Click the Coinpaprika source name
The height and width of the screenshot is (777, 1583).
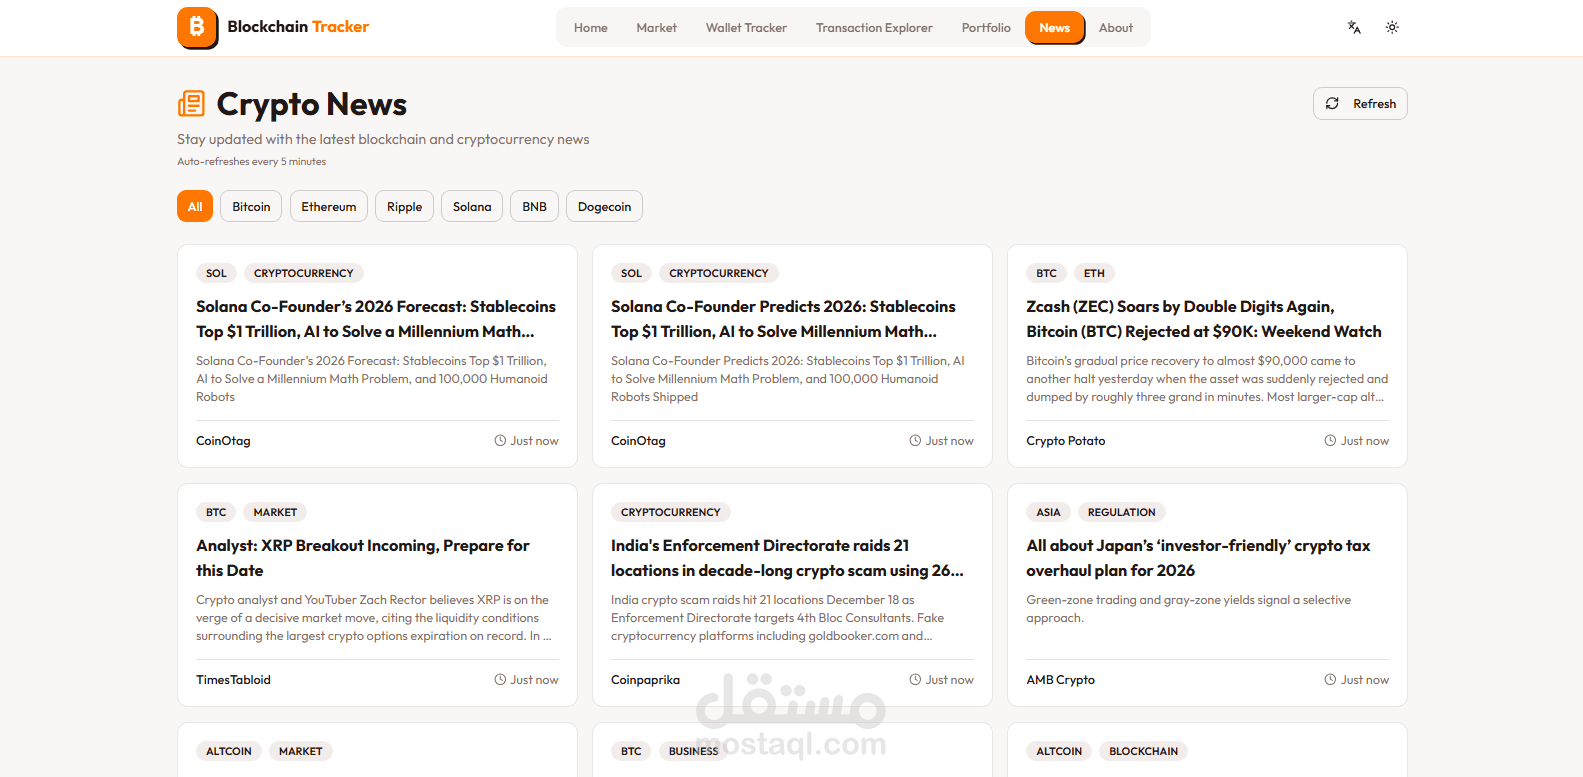click(645, 680)
